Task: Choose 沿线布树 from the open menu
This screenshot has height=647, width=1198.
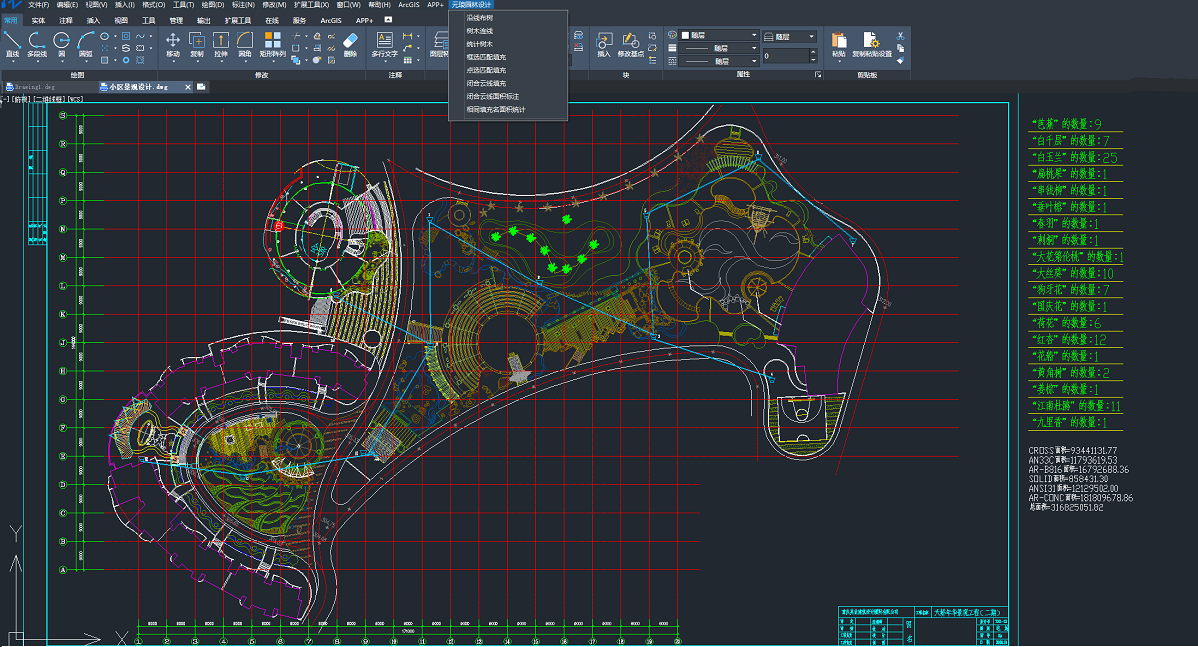Action: tap(479, 18)
